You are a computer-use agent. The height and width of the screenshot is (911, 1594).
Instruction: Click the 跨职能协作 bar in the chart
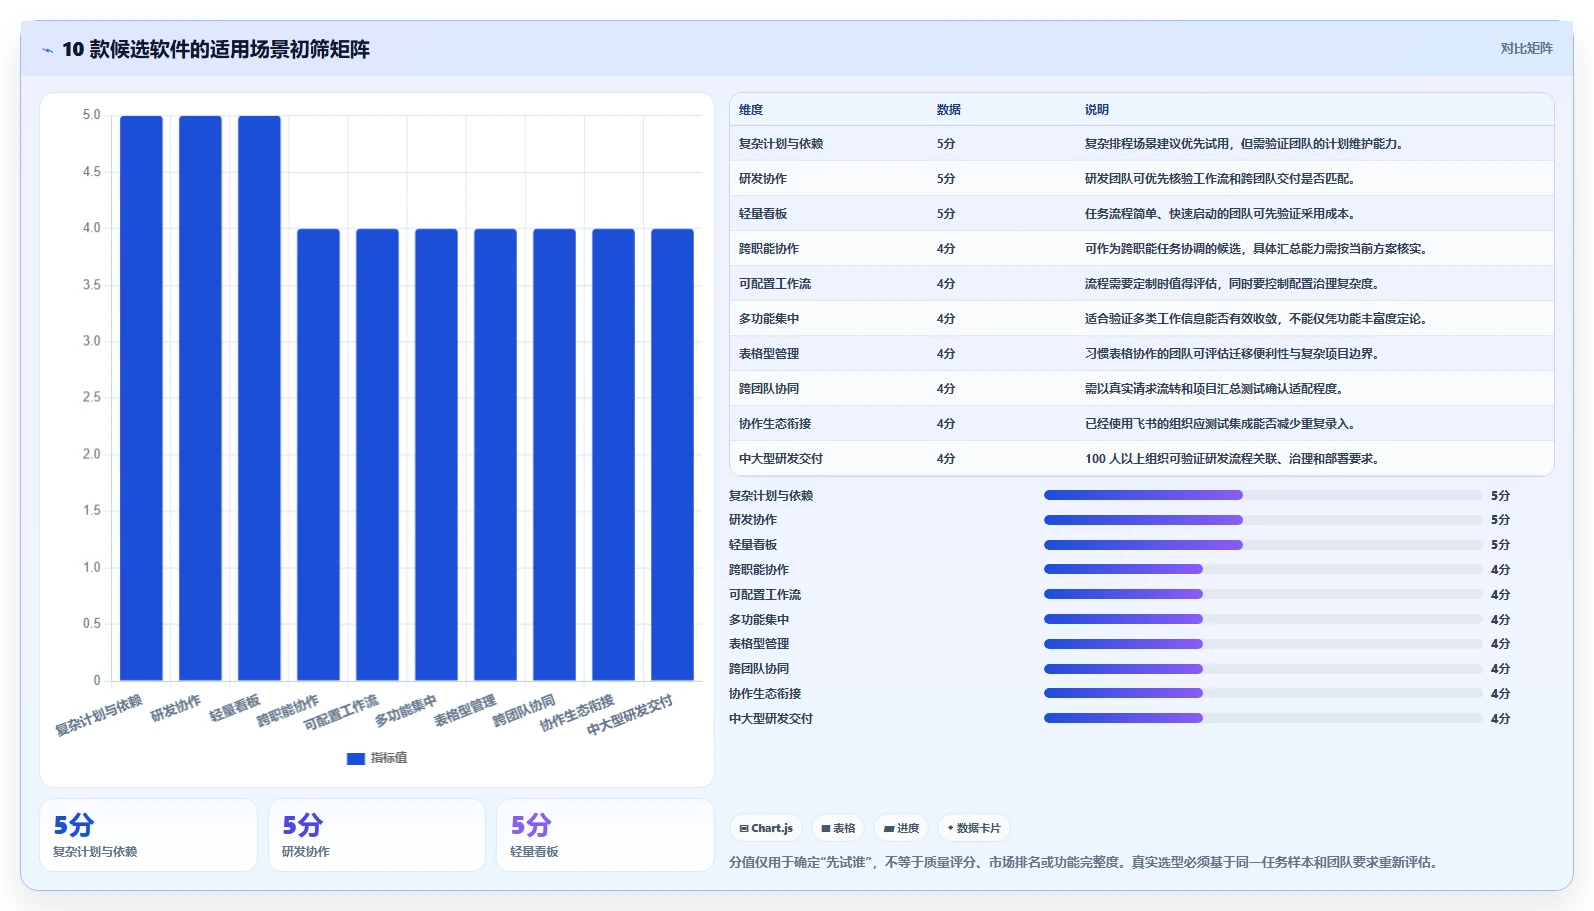pyautogui.click(x=318, y=455)
